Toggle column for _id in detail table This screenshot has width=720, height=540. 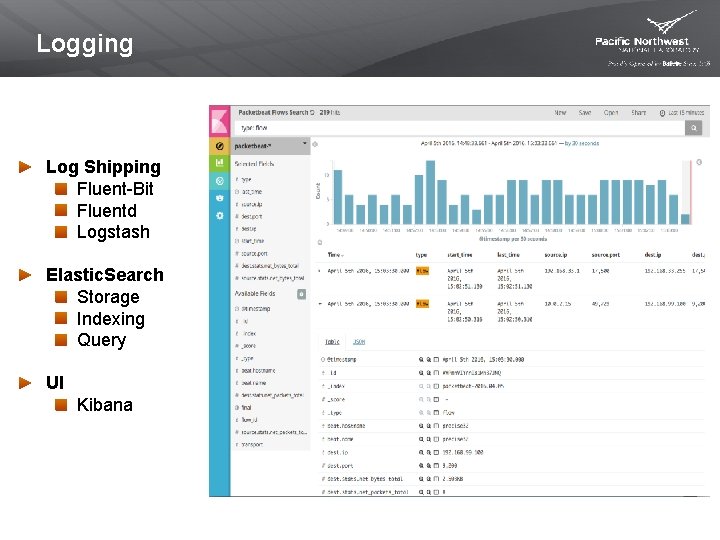click(x=436, y=373)
